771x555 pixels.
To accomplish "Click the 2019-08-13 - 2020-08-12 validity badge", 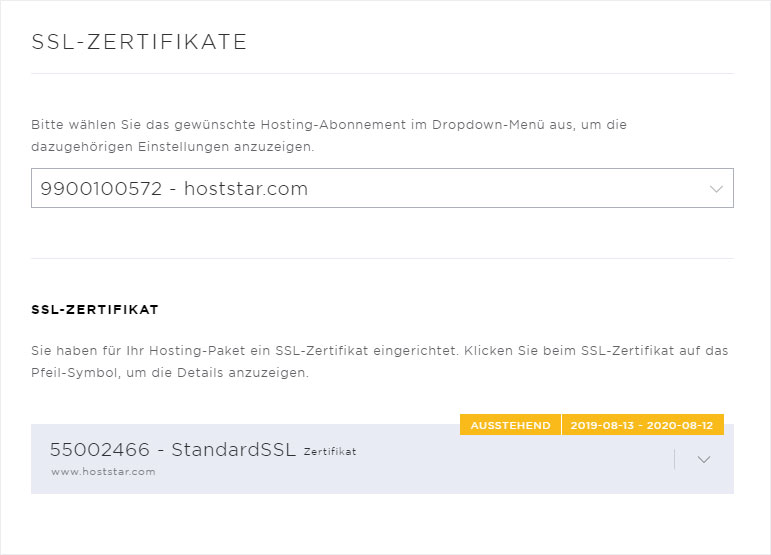I will coord(643,425).
